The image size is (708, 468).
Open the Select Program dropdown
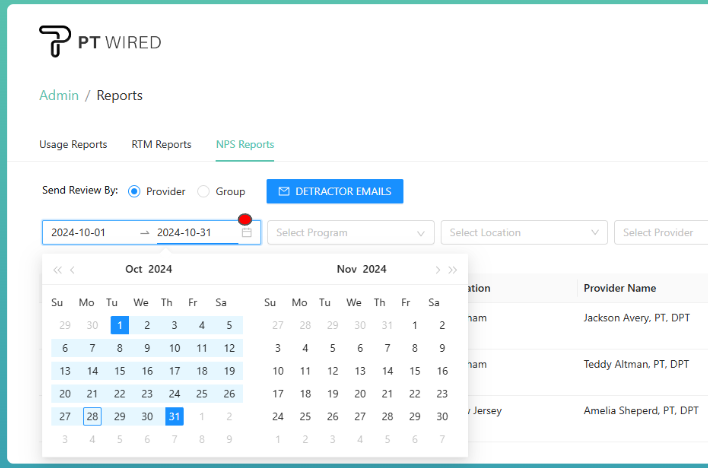(x=350, y=233)
